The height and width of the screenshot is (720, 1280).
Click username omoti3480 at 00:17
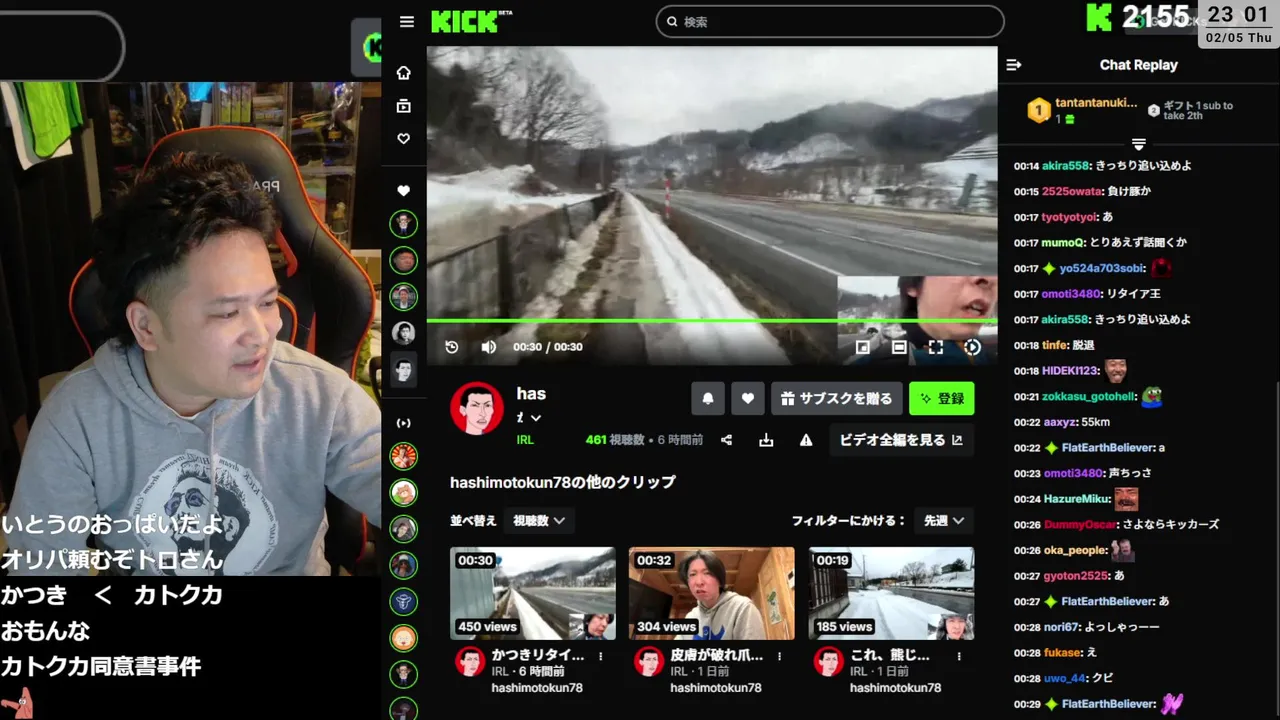[1071, 294]
